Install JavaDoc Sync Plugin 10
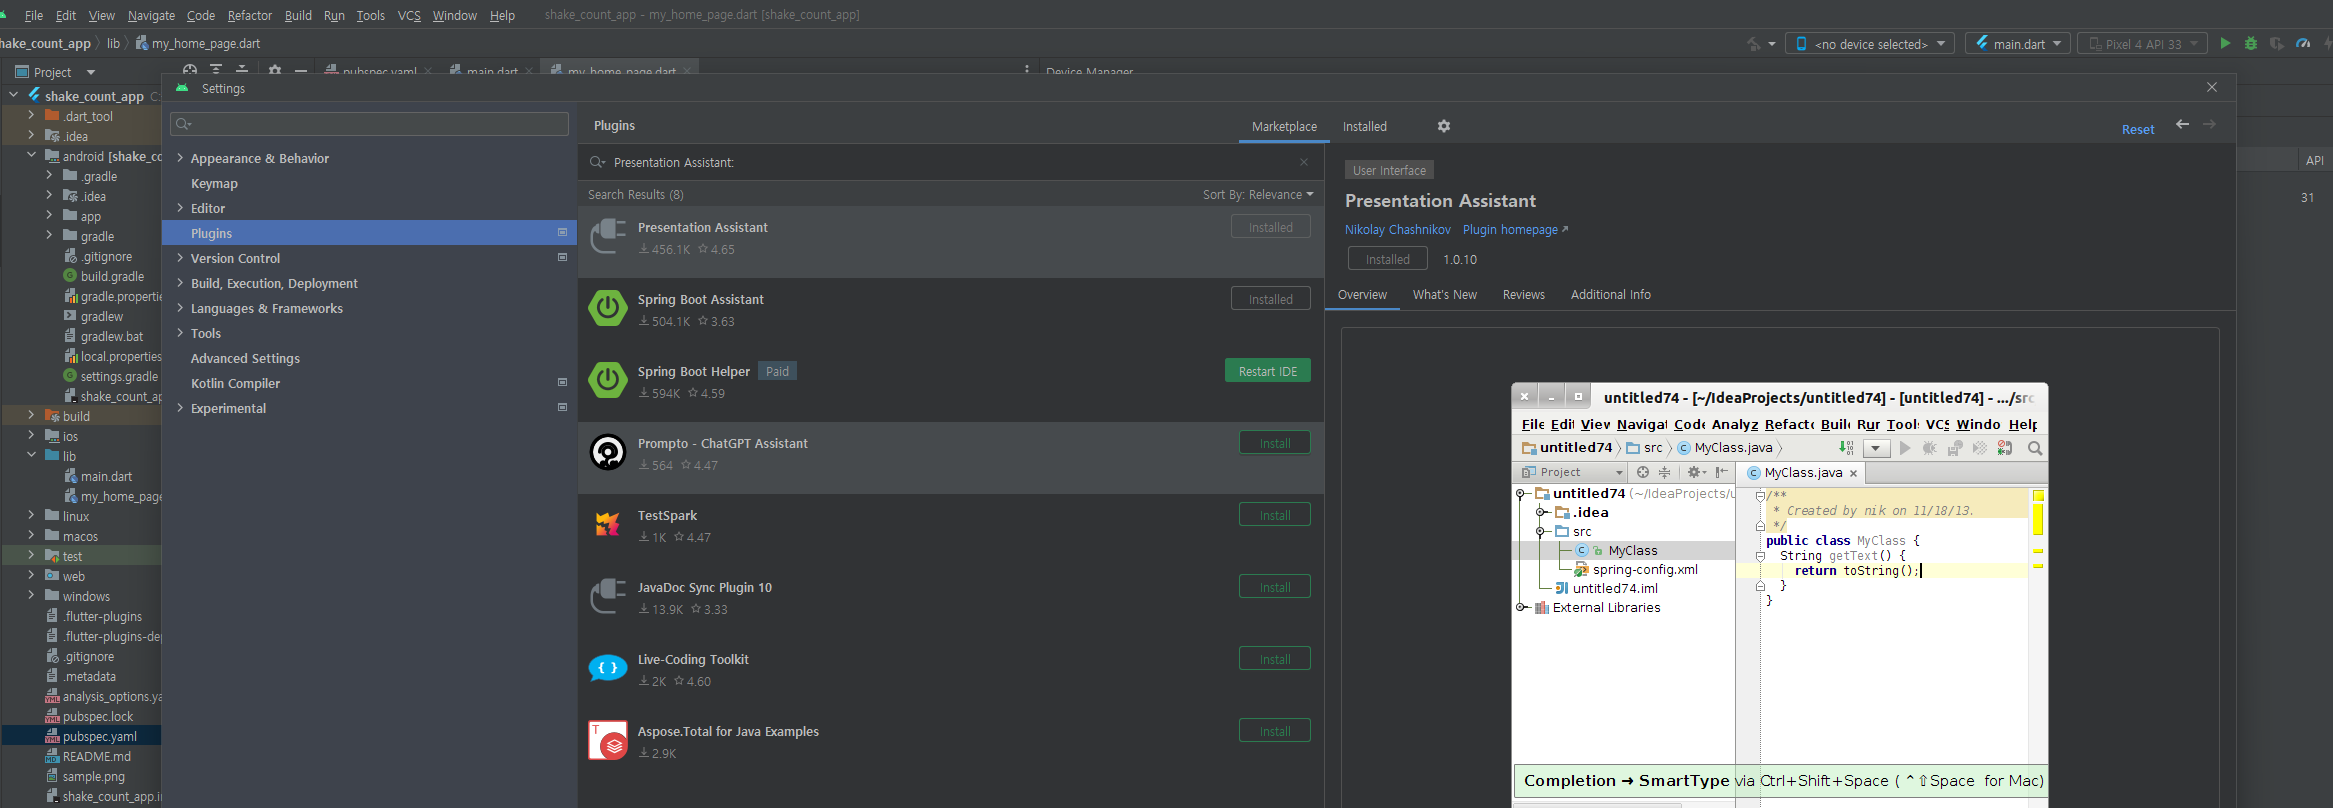 coord(1275,587)
